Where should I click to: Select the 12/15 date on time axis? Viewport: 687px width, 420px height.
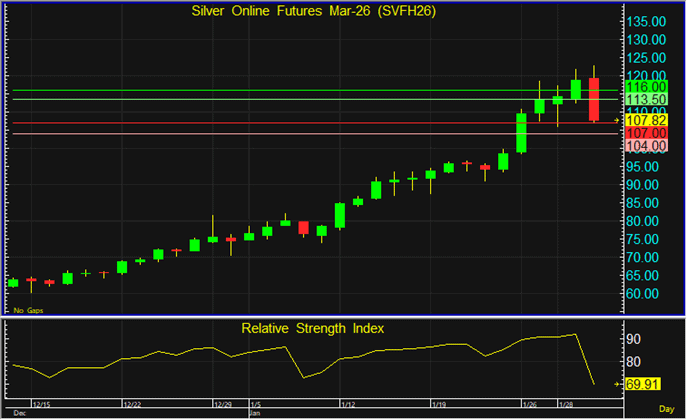[x=42, y=404]
